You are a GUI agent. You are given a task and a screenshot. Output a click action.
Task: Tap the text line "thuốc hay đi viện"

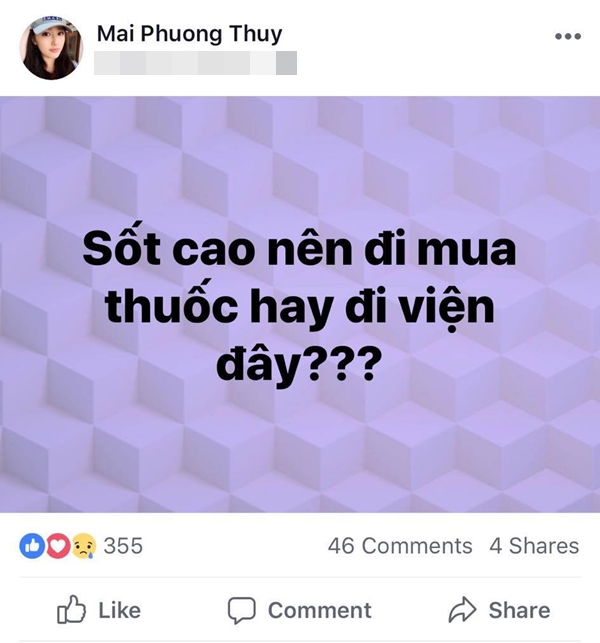pos(300,306)
